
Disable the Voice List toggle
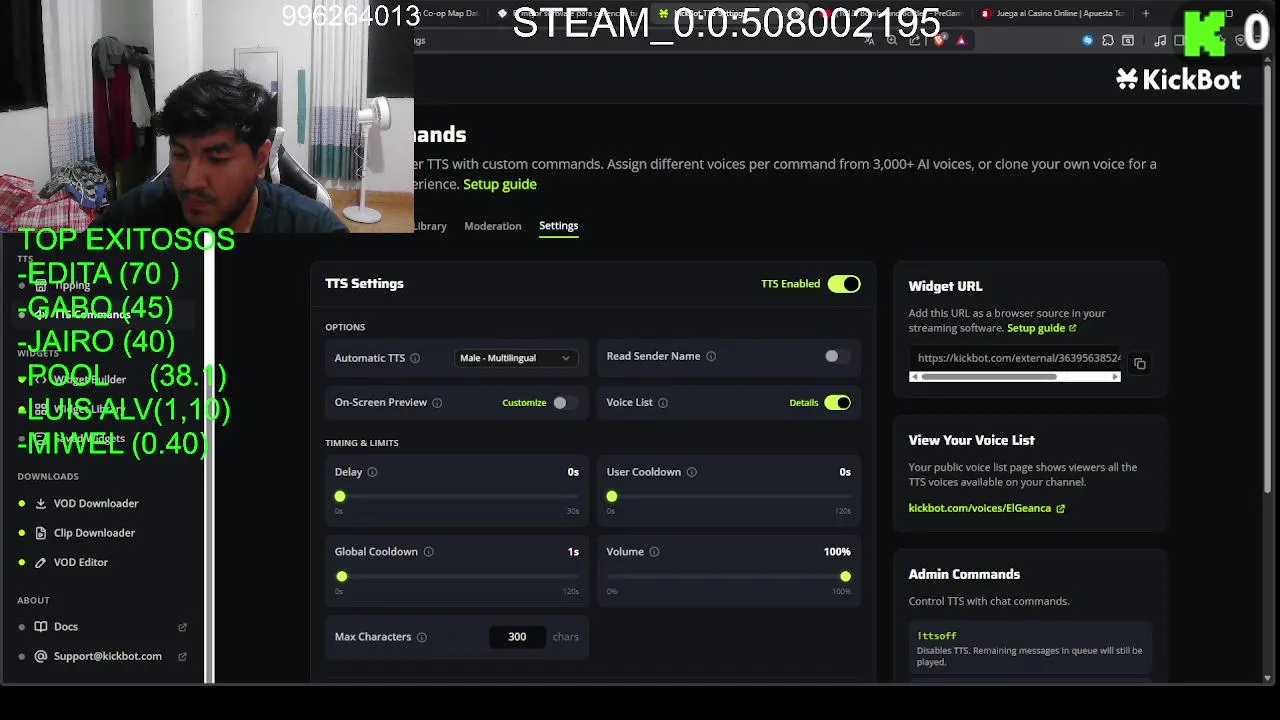click(x=837, y=403)
